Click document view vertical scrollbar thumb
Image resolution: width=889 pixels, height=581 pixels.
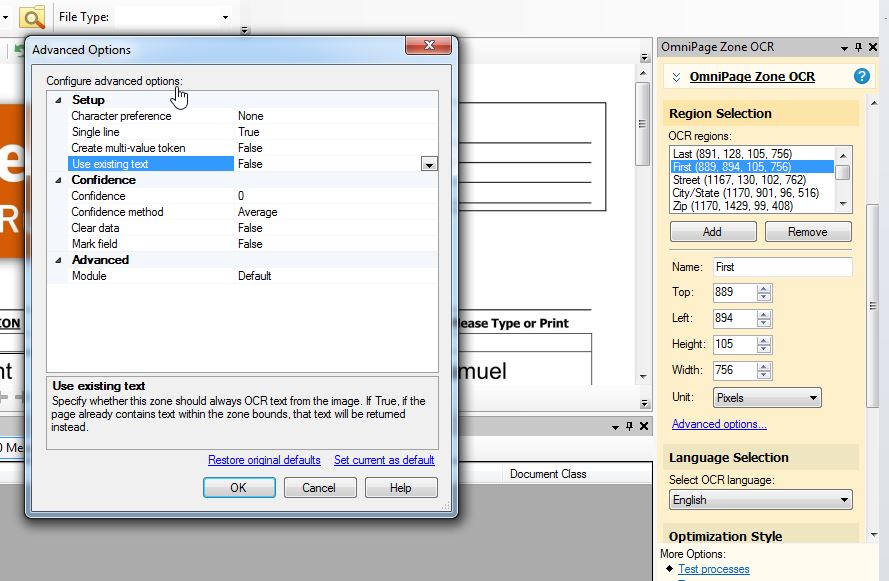click(642, 124)
